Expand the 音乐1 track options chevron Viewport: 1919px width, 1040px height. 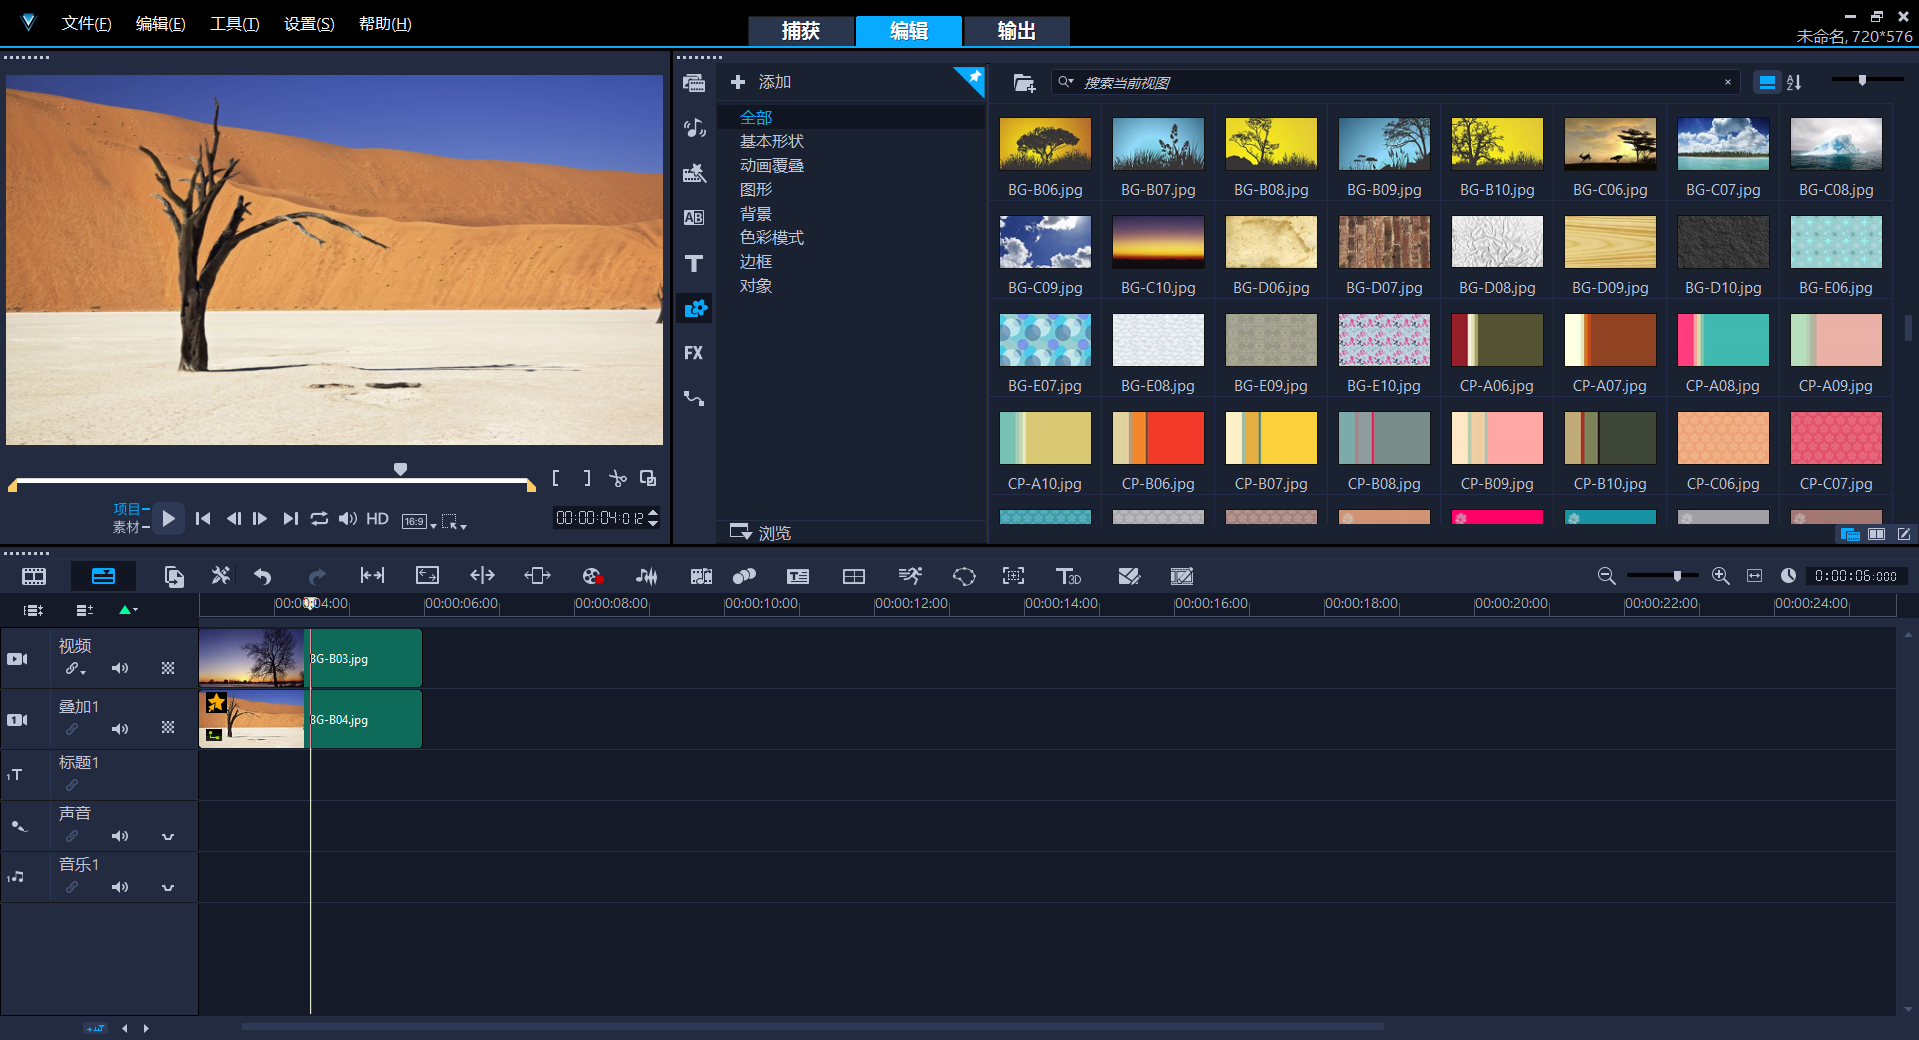pos(168,888)
